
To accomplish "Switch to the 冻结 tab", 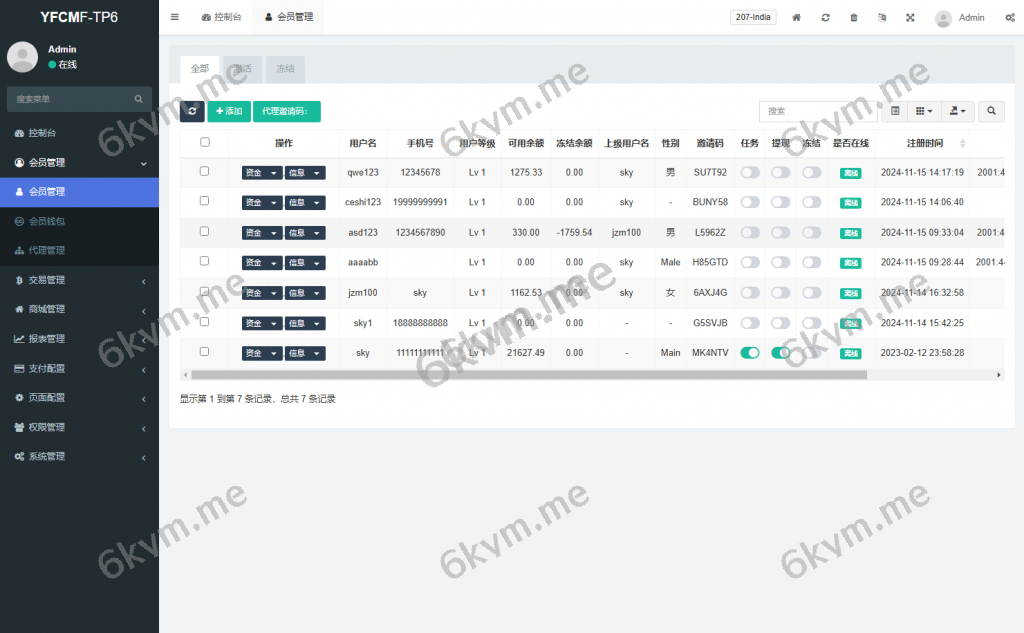I will coord(285,68).
